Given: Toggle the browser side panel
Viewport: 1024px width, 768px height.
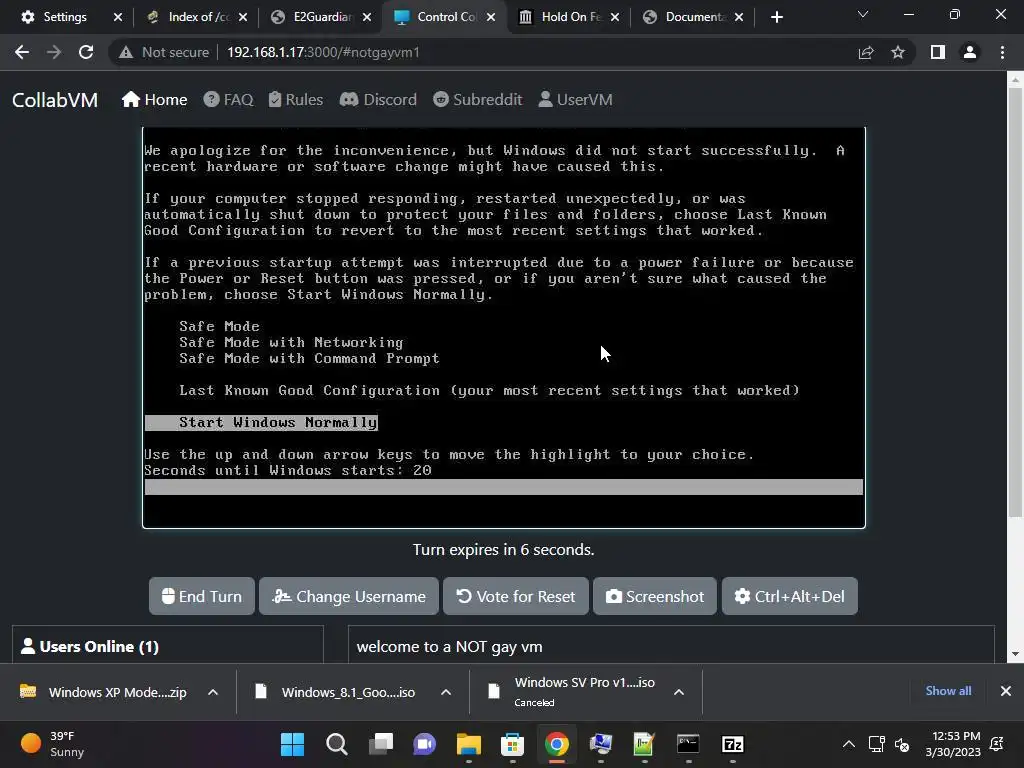Looking at the screenshot, I should [x=938, y=52].
